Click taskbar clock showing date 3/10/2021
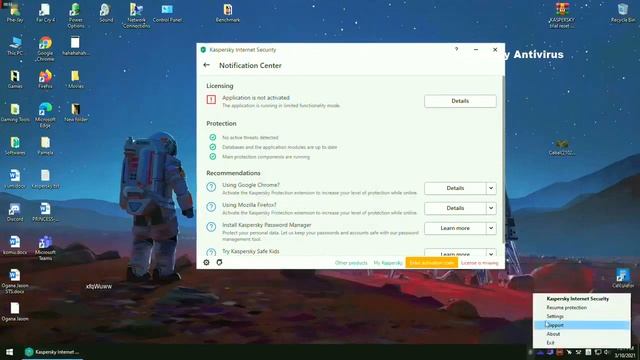The width and height of the screenshot is (640, 360). [x=624, y=353]
